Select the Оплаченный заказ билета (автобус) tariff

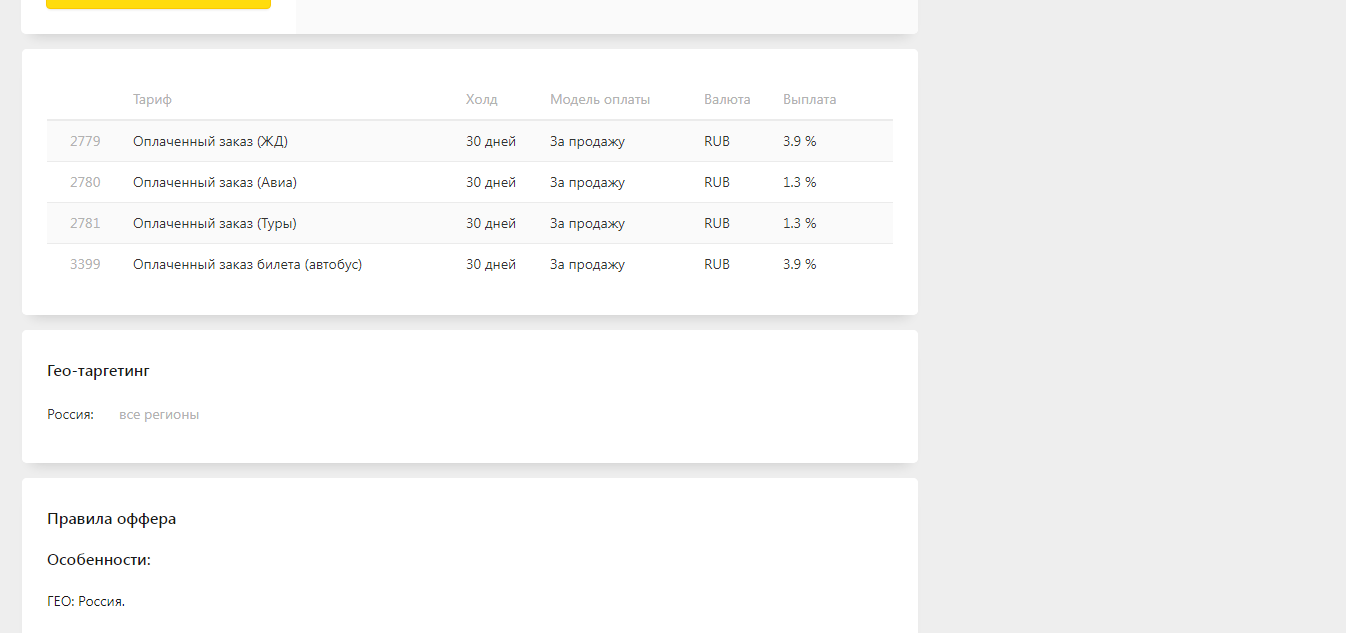coord(247,265)
